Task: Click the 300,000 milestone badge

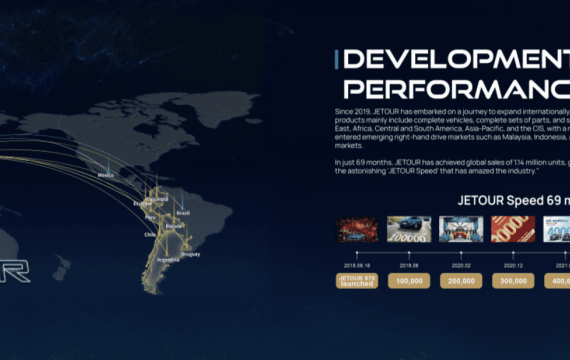Action: pos(513,281)
